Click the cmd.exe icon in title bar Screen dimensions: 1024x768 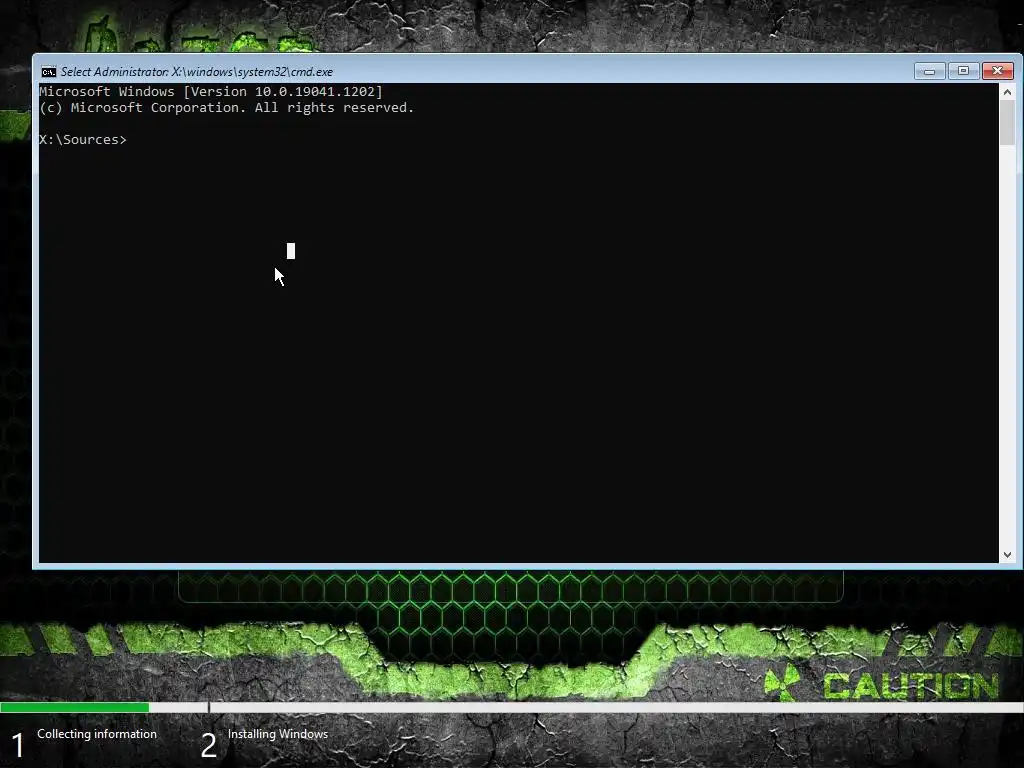(x=48, y=72)
